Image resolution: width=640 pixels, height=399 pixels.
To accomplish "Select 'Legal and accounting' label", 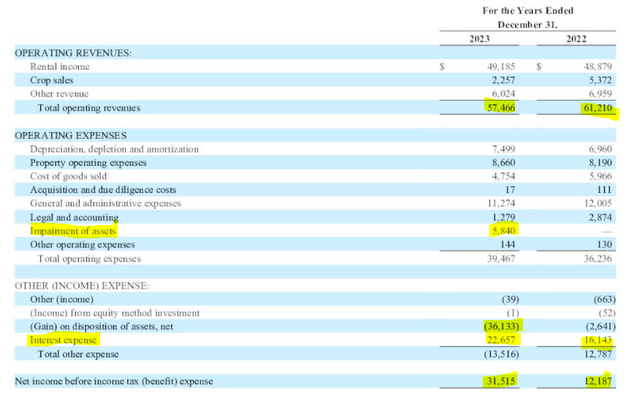I will [74, 217].
